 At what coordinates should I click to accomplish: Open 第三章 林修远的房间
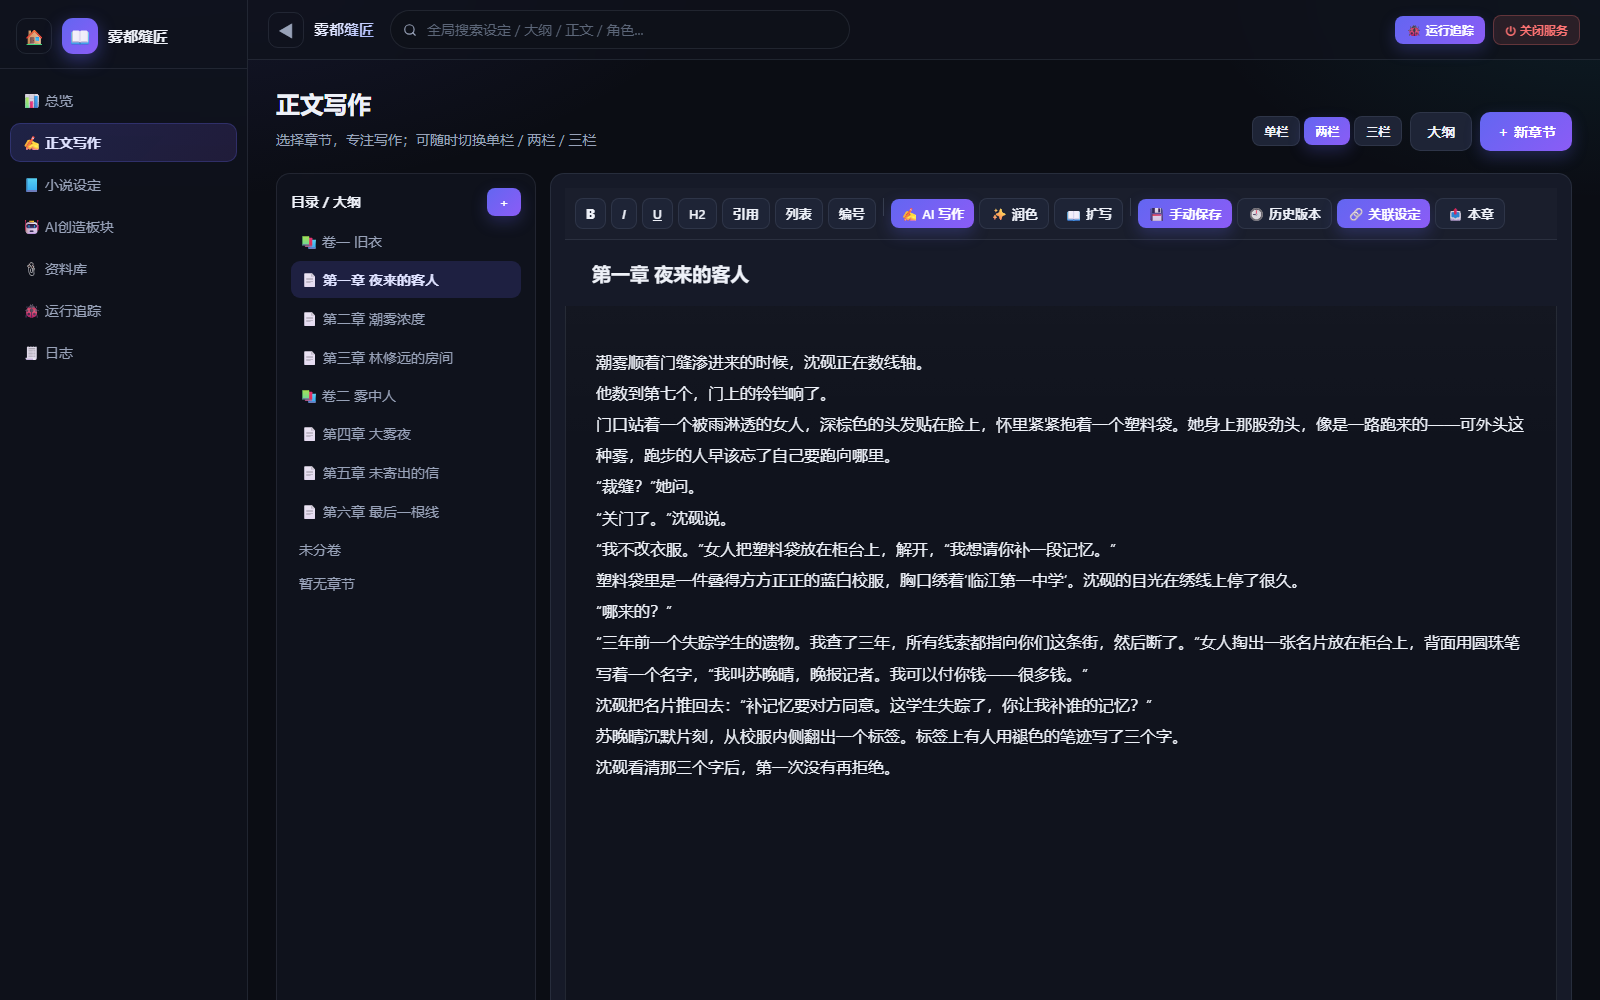pos(406,358)
